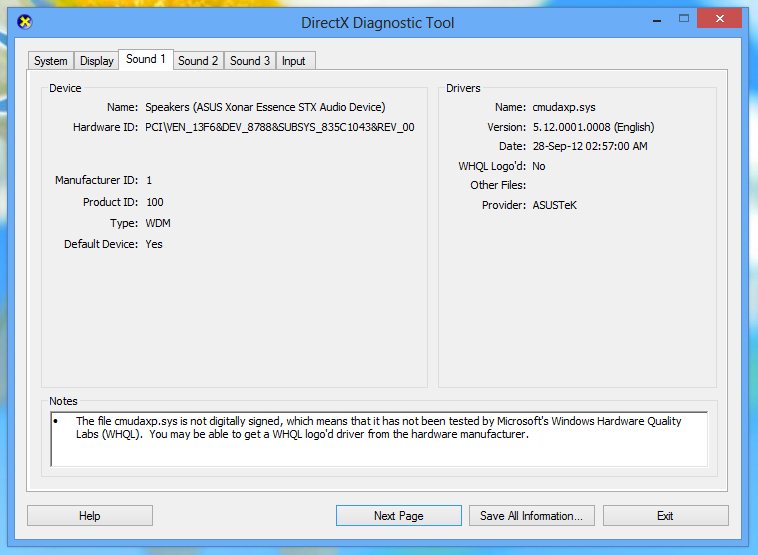758x555 pixels.
Task: Click the Default Device value 'Yes'
Action: click(154, 244)
